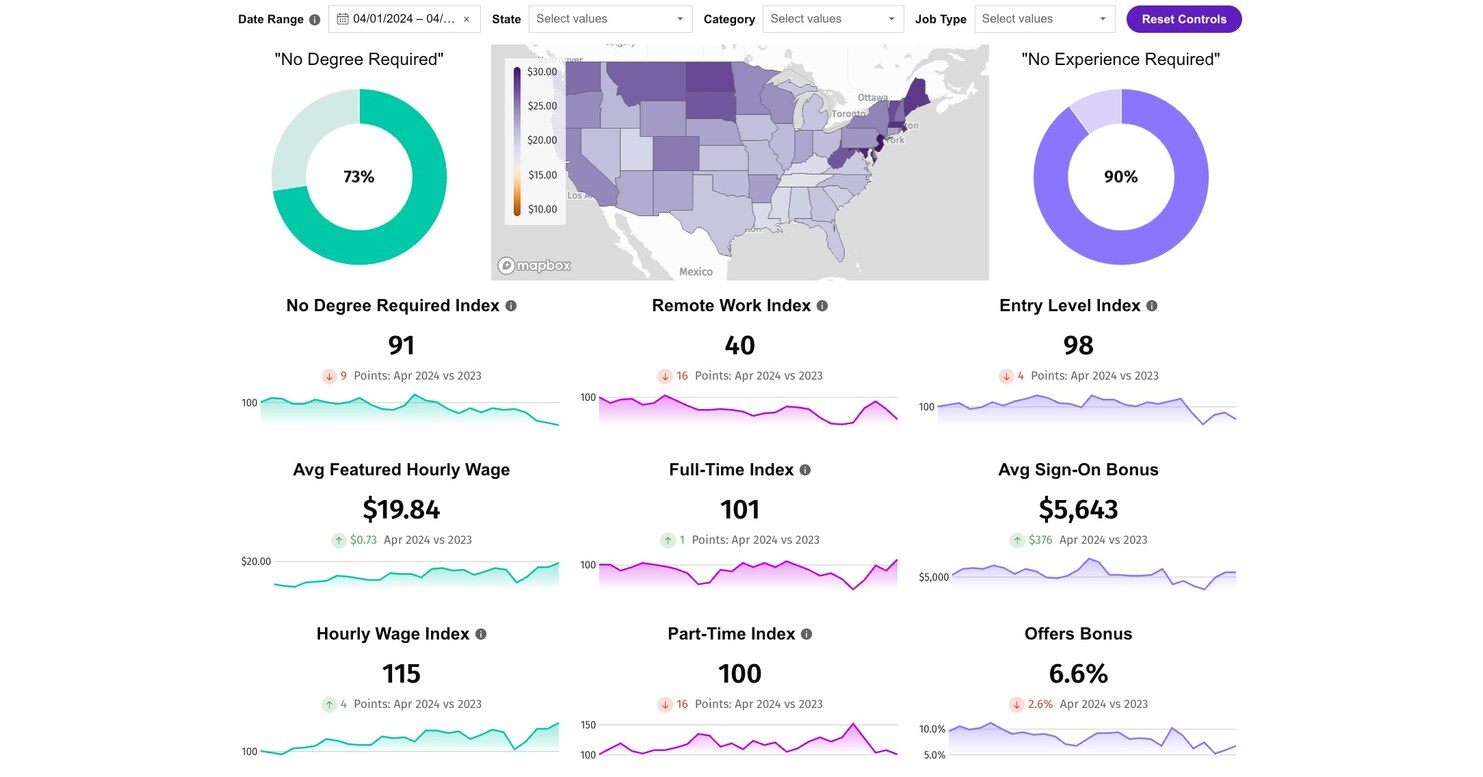Click the Mapbox logo on the map

click(535, 265)
